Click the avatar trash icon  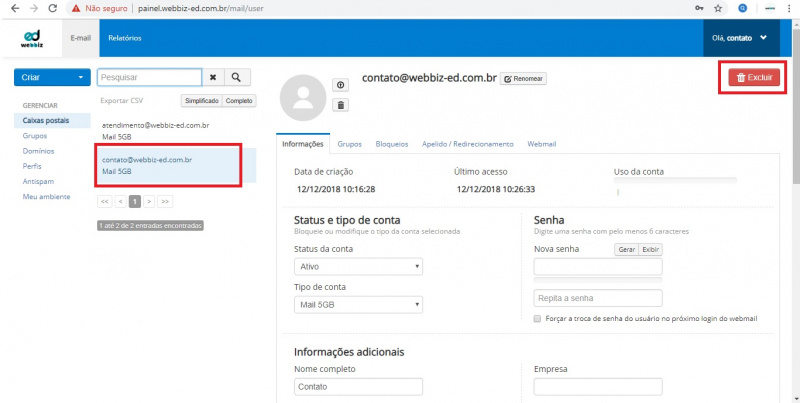[x=340, y=104]
